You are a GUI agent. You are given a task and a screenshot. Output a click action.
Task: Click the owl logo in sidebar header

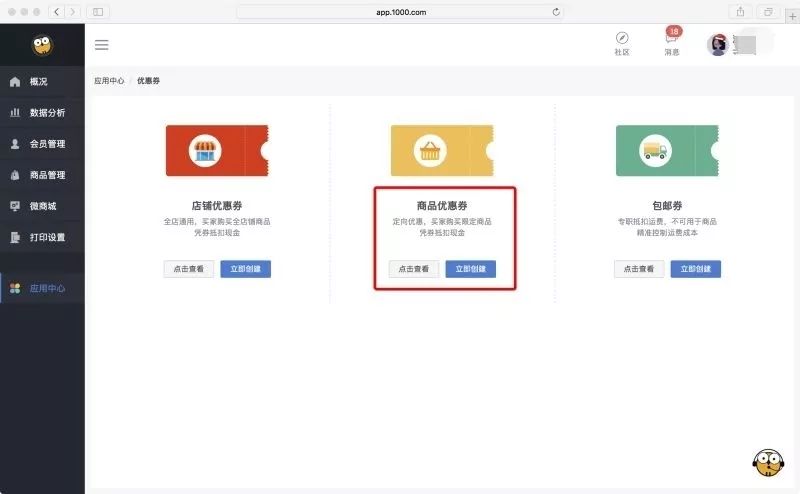click(42, 45)
